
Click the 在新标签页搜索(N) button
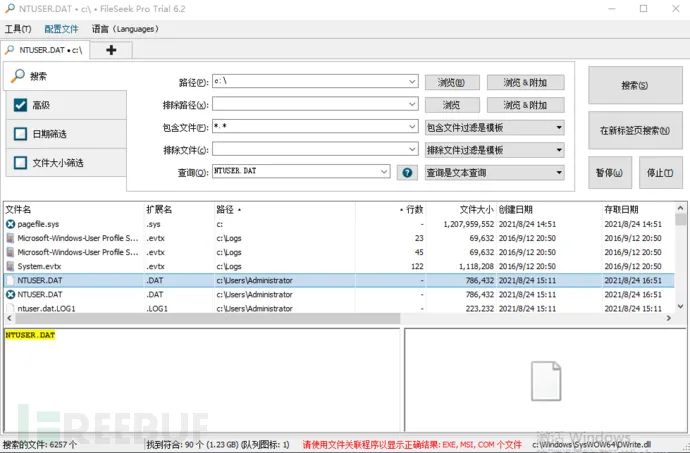(635, 130)
